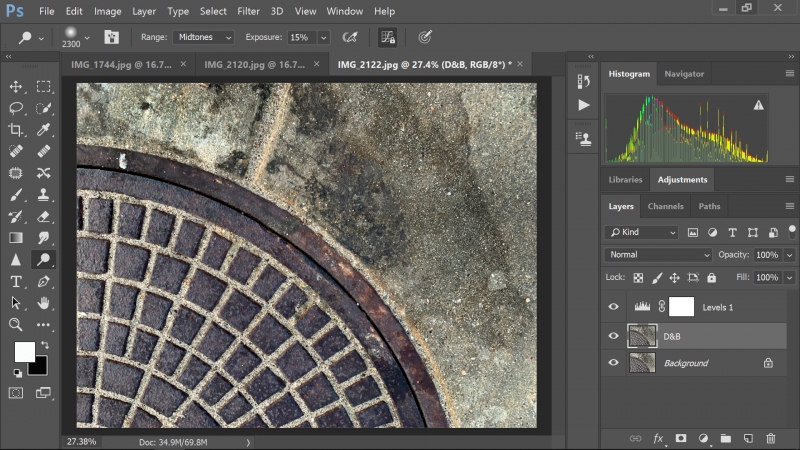Create a new group folder

726,438
